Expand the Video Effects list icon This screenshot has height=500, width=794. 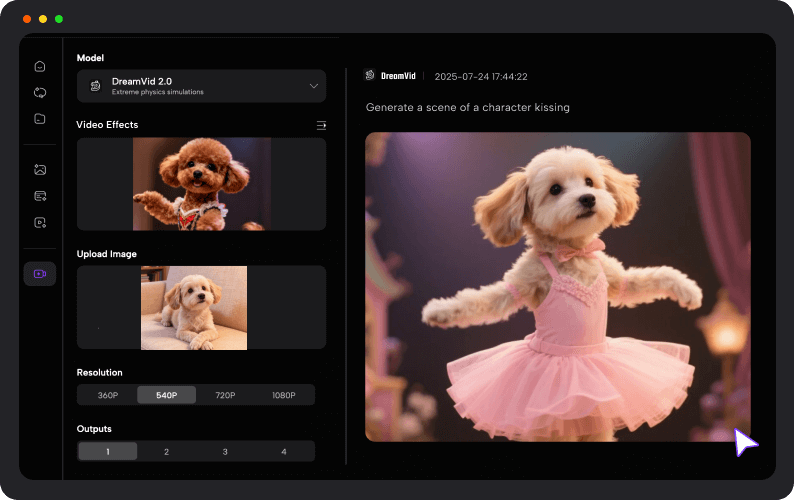(321, 126)
